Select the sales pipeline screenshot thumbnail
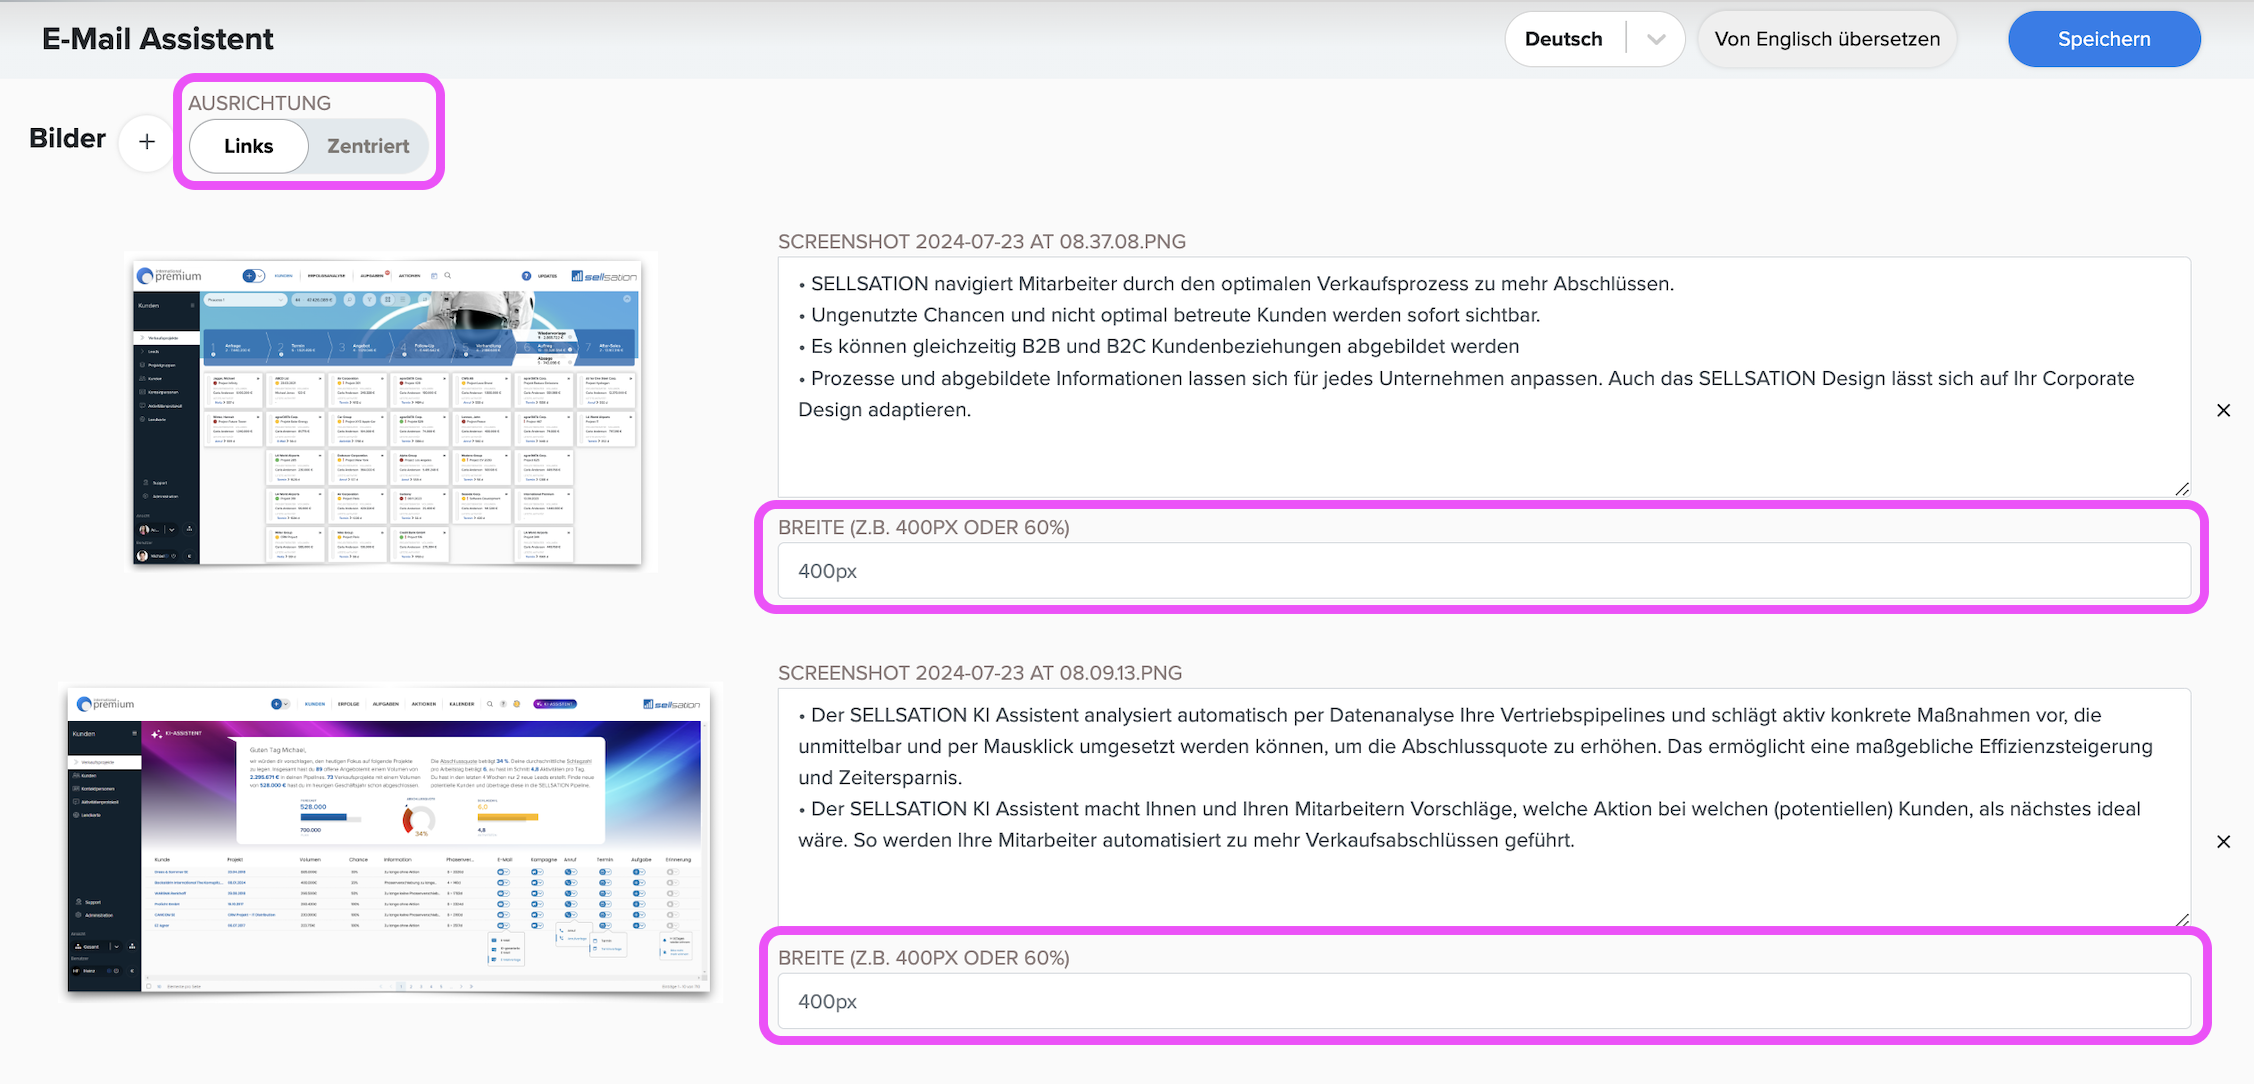The image size is (2254, 1084). pos(388,412)
